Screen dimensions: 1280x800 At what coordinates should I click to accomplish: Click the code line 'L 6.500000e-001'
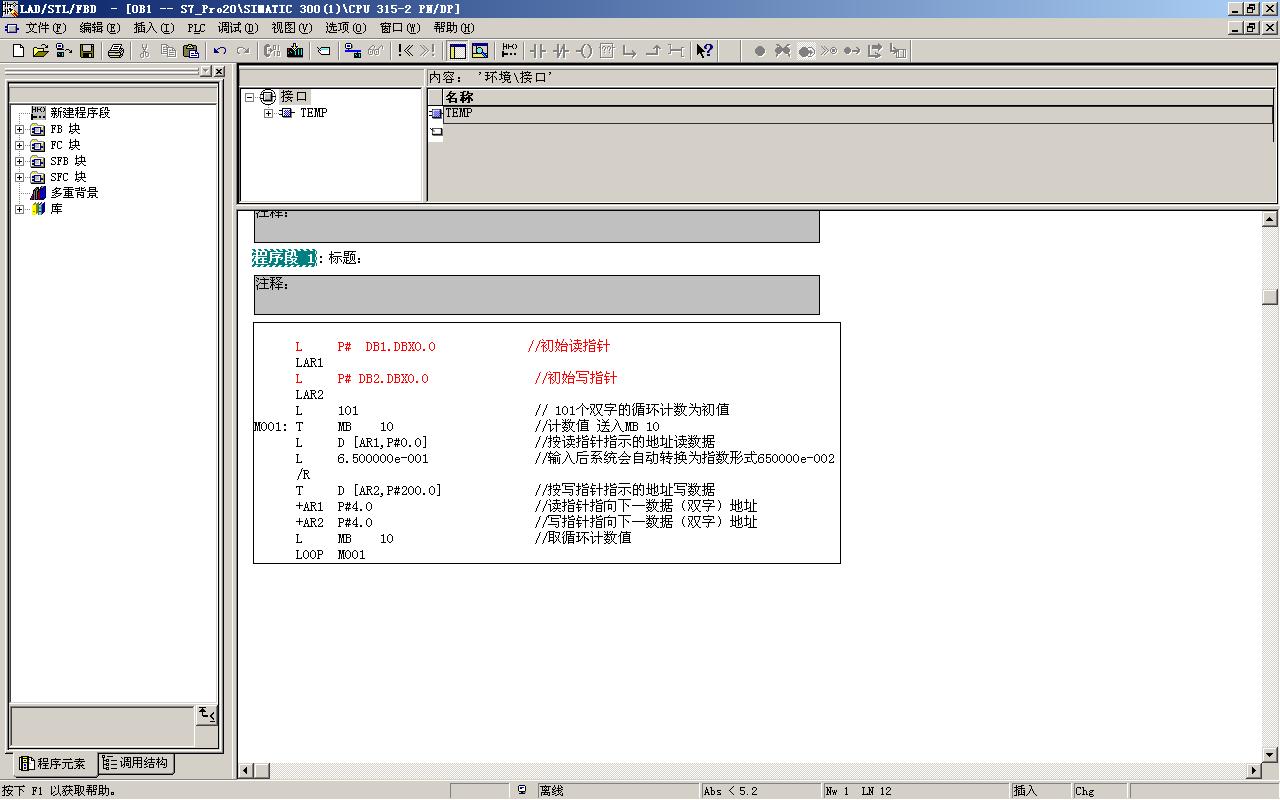(362, 458)
